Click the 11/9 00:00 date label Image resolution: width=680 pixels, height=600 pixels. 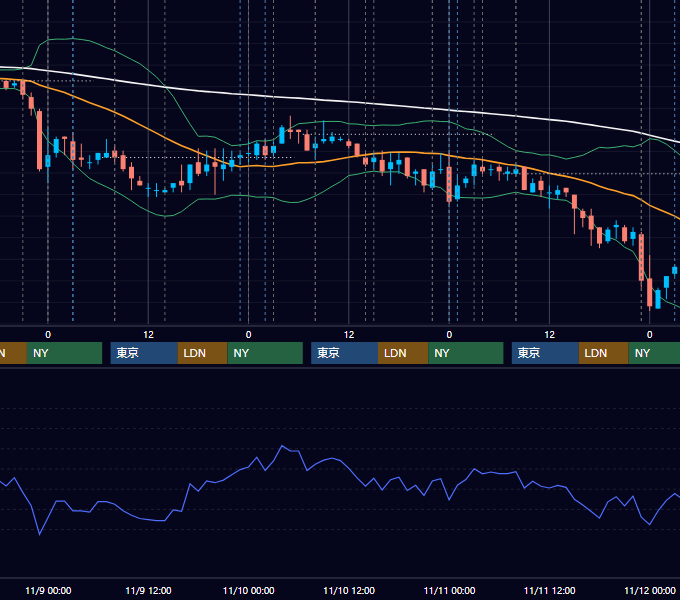48,590
